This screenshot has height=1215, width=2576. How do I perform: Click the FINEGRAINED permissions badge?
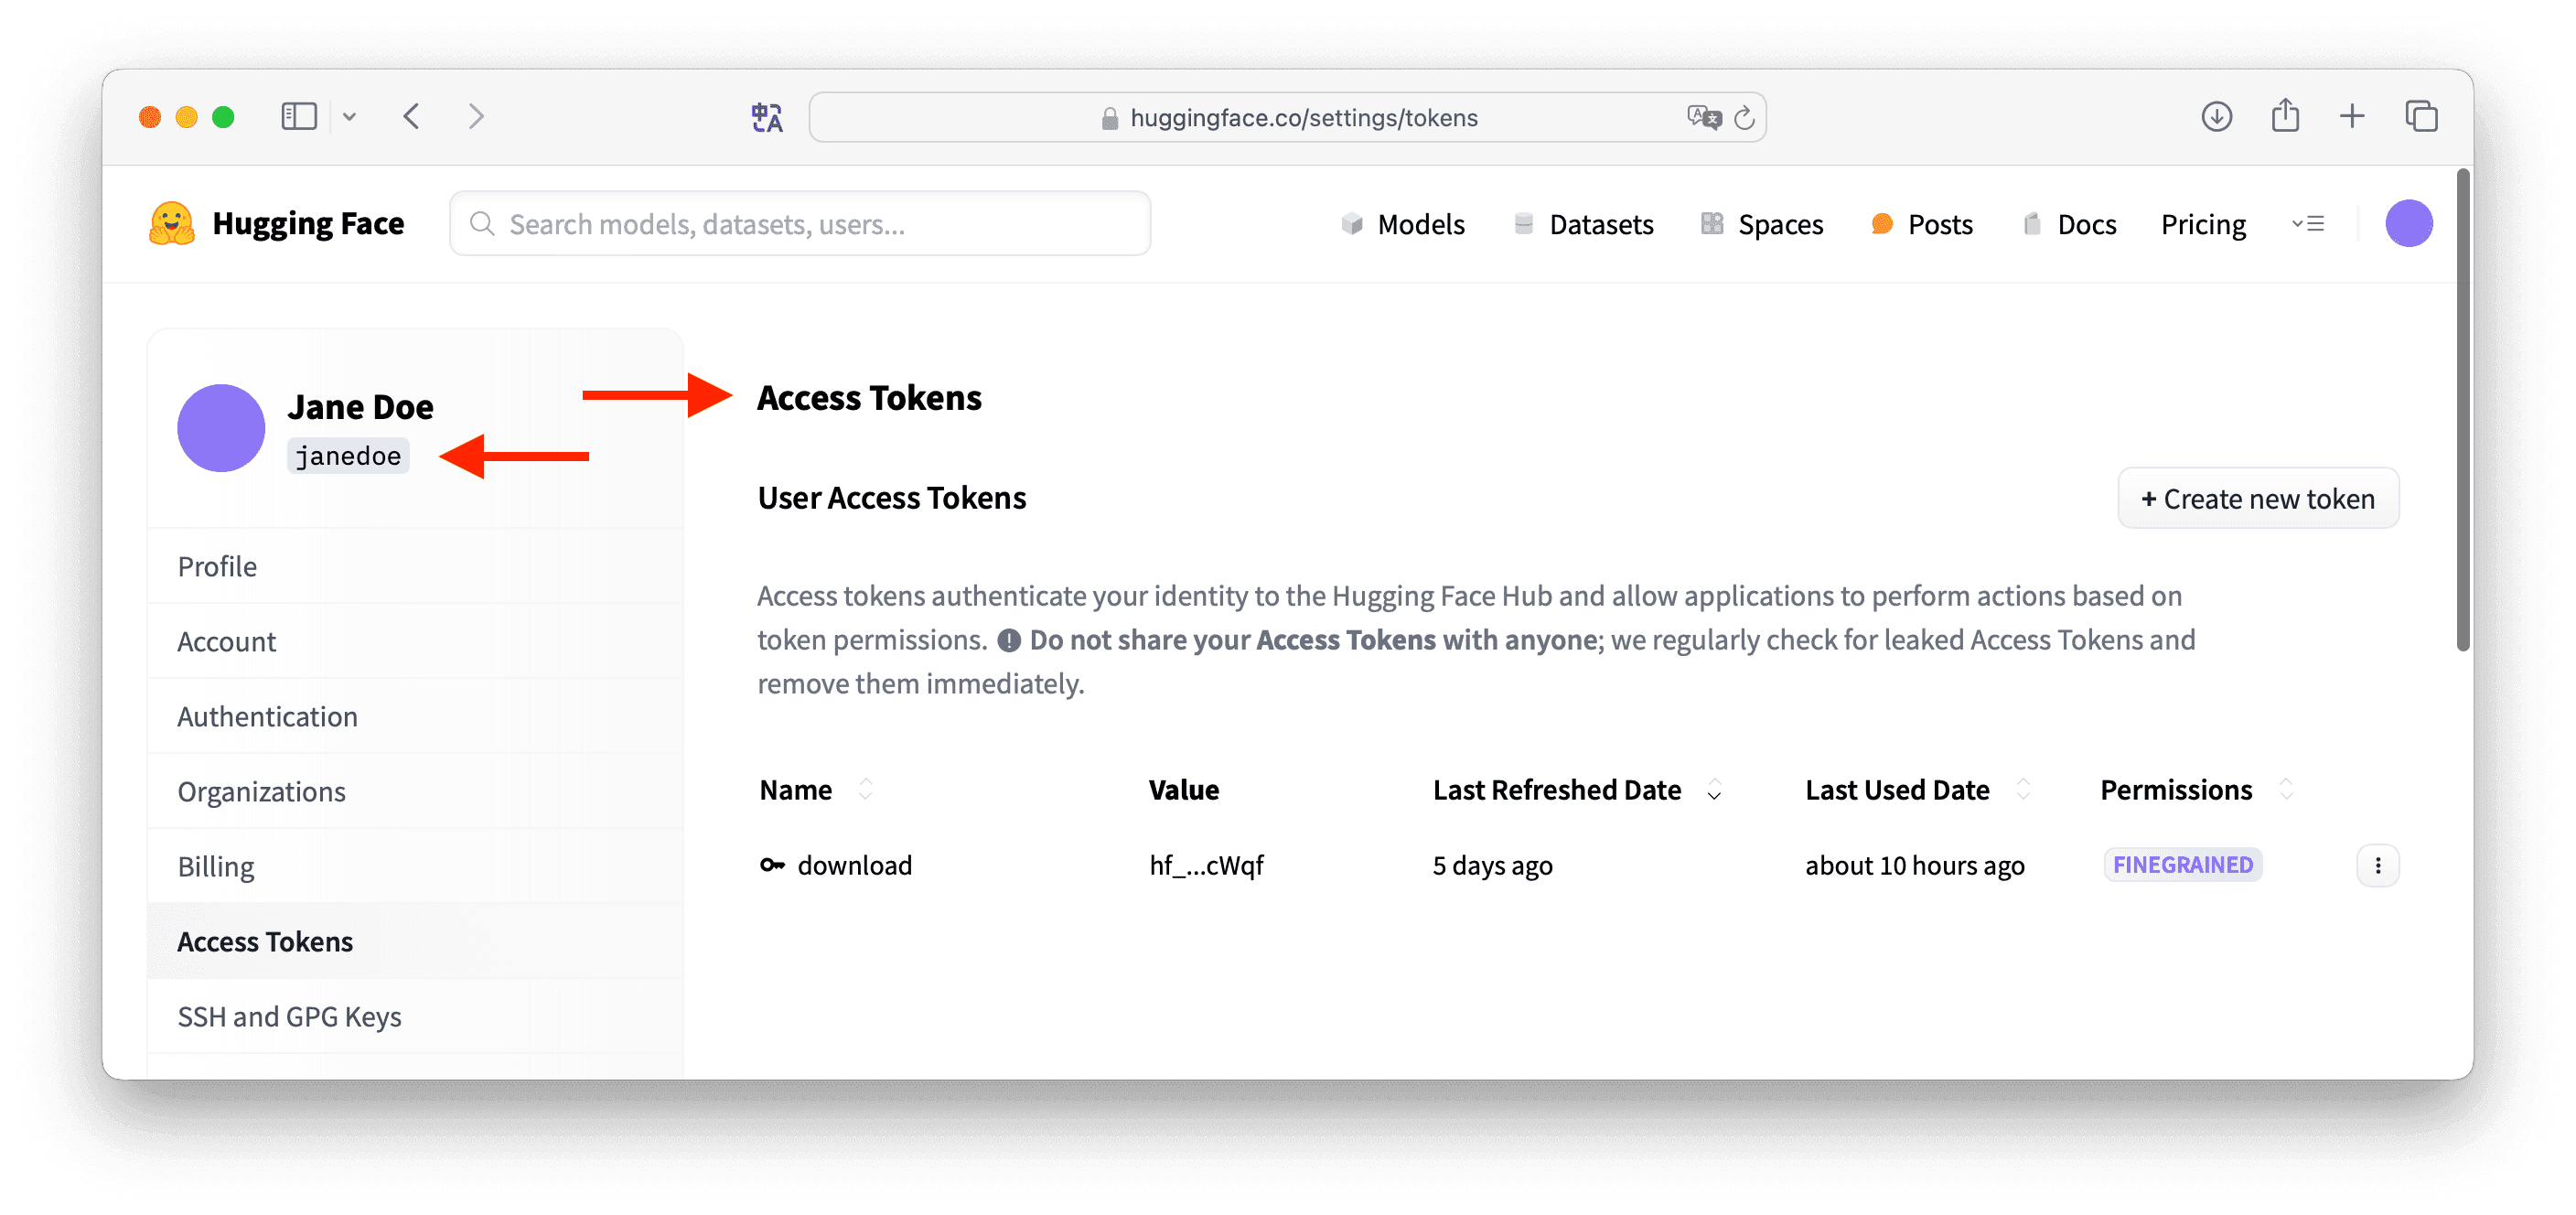pyautogui.click(x=2183, y=864)
